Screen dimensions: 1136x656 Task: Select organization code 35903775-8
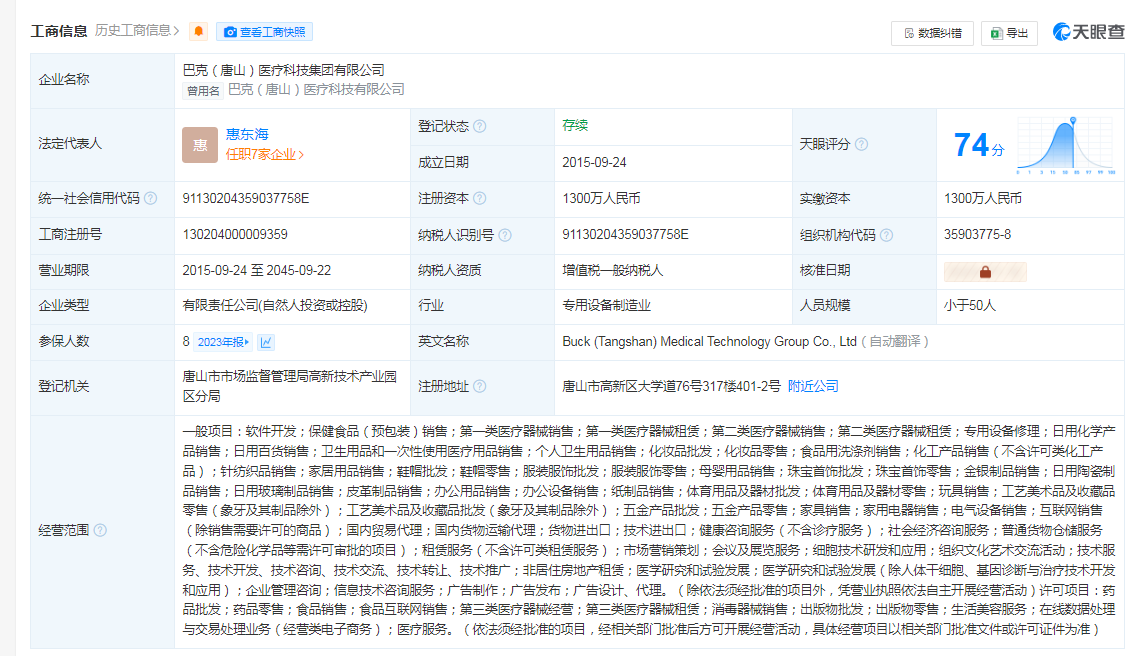tap(977, 234)
